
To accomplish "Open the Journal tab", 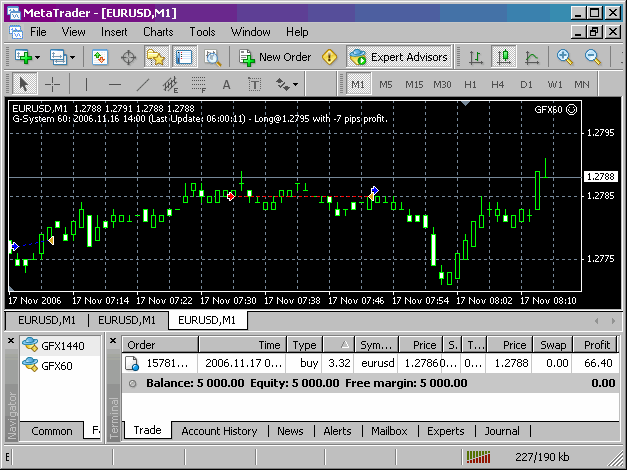I will click(x=502, y=431).
